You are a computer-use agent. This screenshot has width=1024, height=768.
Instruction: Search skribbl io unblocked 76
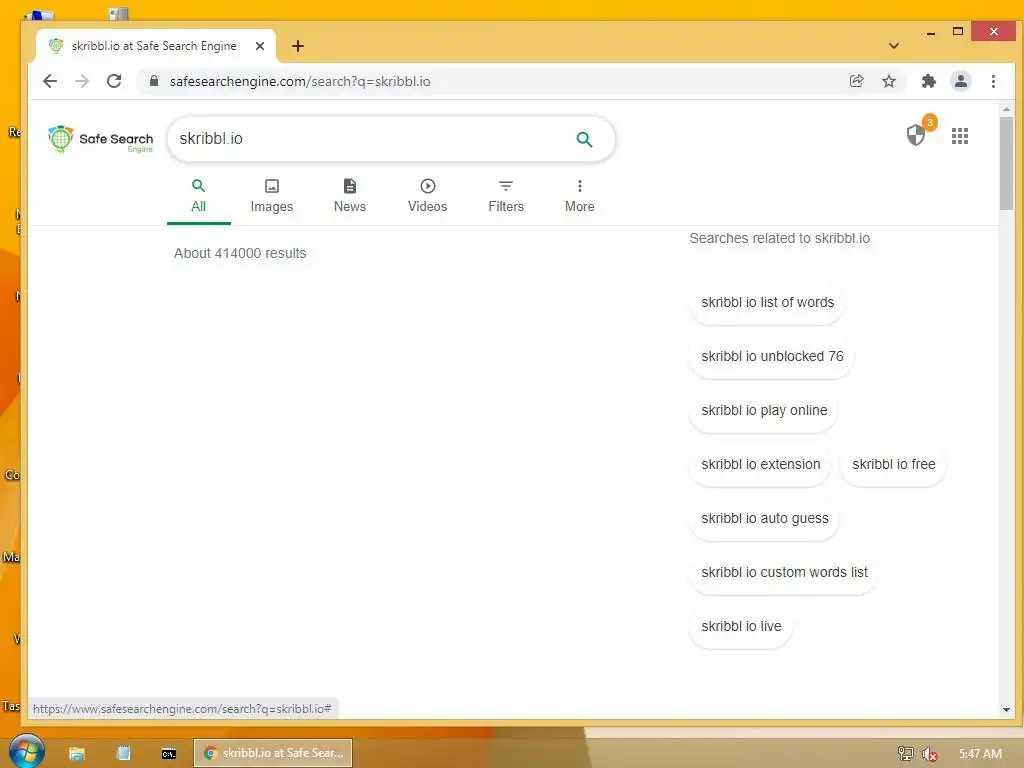(772, 357)
